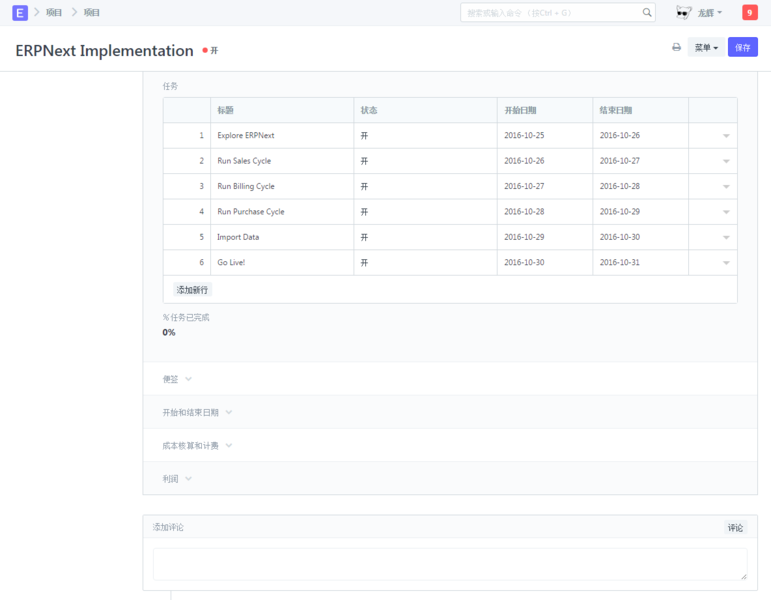Expand the 开始和结束日期 section
771x600 pixels.
(x=197, y=413)
